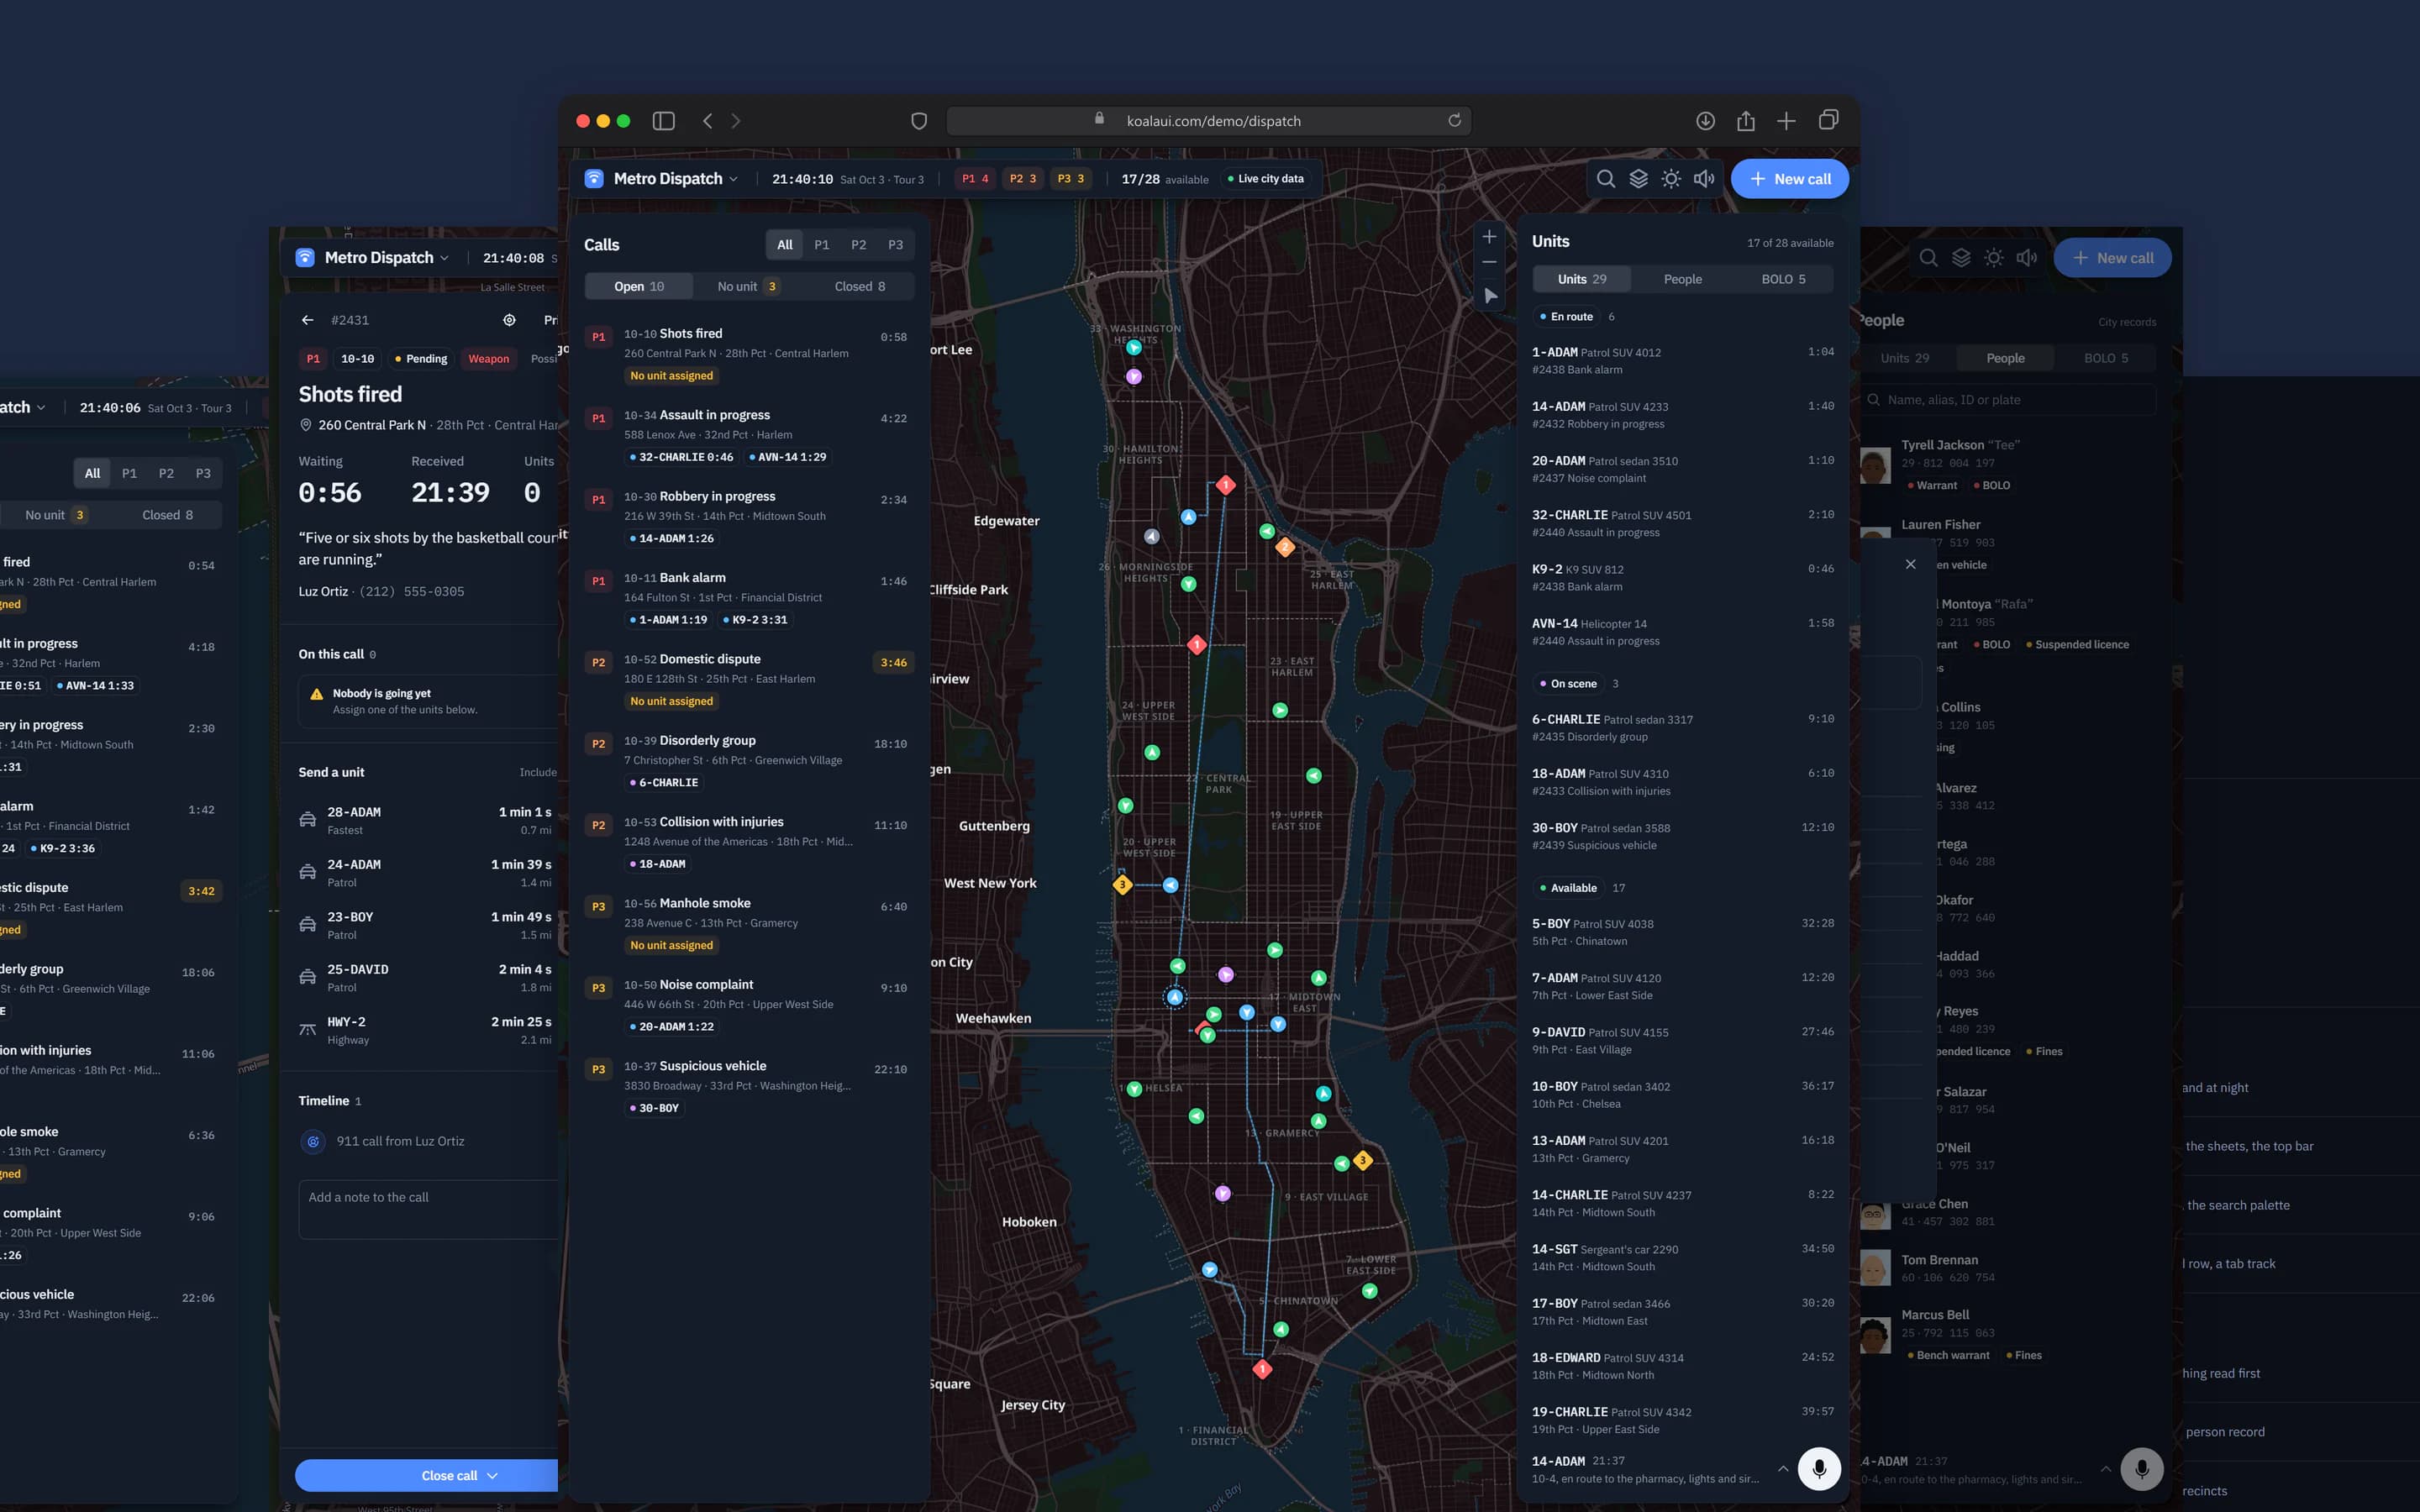The image size is (2420, 1512).
Task: Expand radio log chevron in Units panel
Action: coord(1783,1469)
